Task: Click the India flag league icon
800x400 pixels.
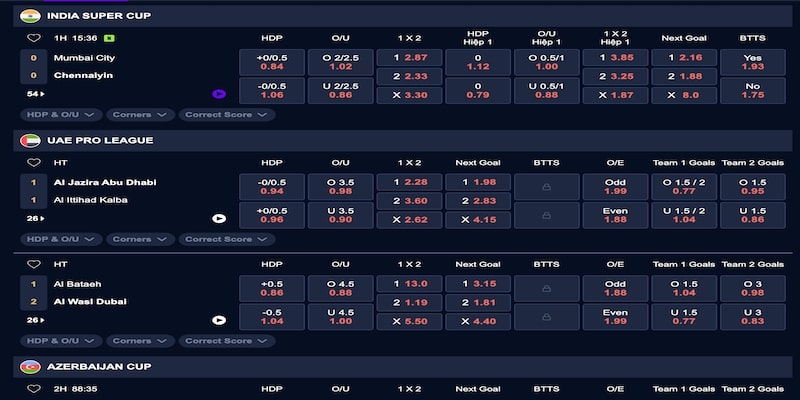Action: pyautogui.click(x=30, y=16)
